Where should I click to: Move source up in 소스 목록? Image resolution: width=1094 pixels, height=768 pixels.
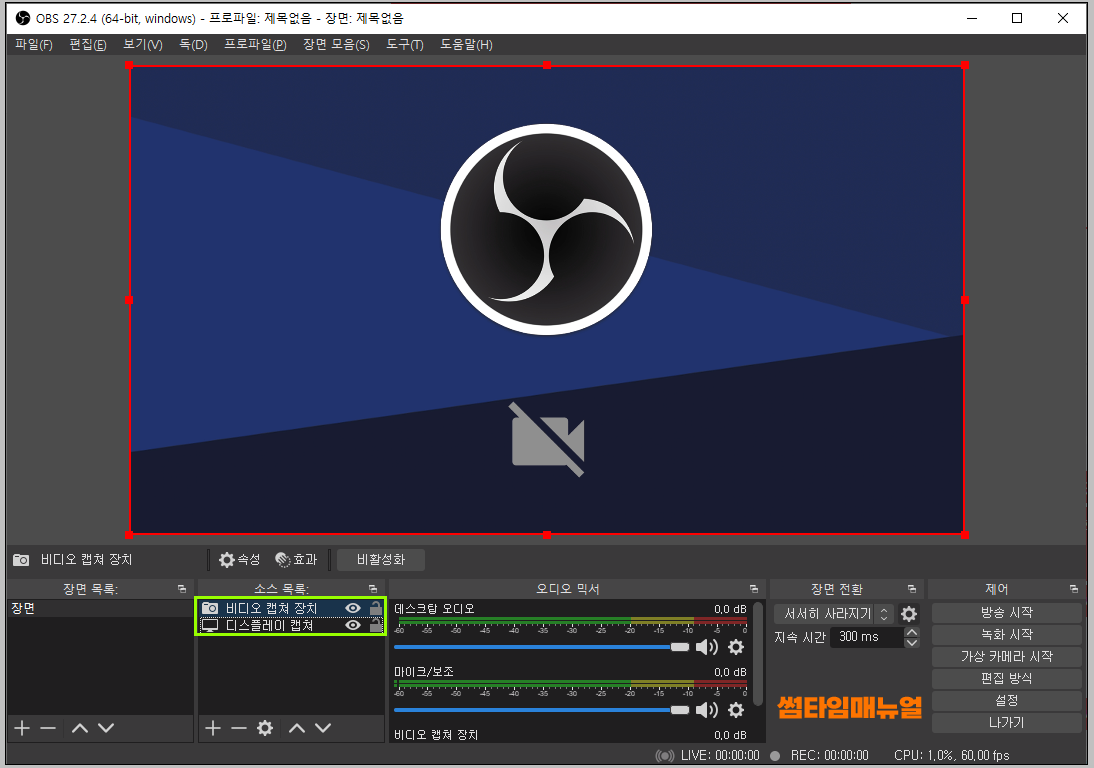297,728
